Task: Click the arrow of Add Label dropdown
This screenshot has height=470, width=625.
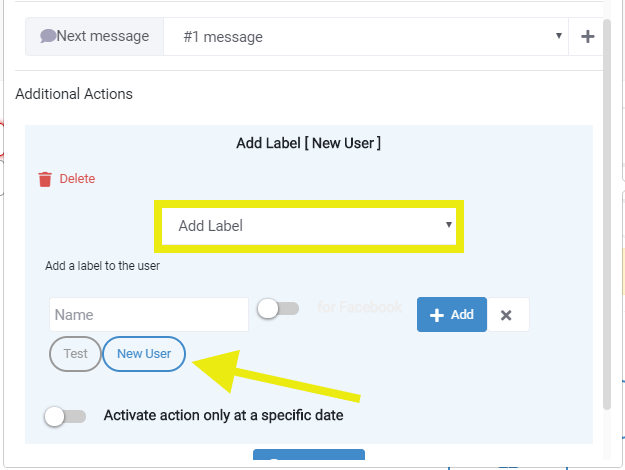Action: tap(448, 225)
